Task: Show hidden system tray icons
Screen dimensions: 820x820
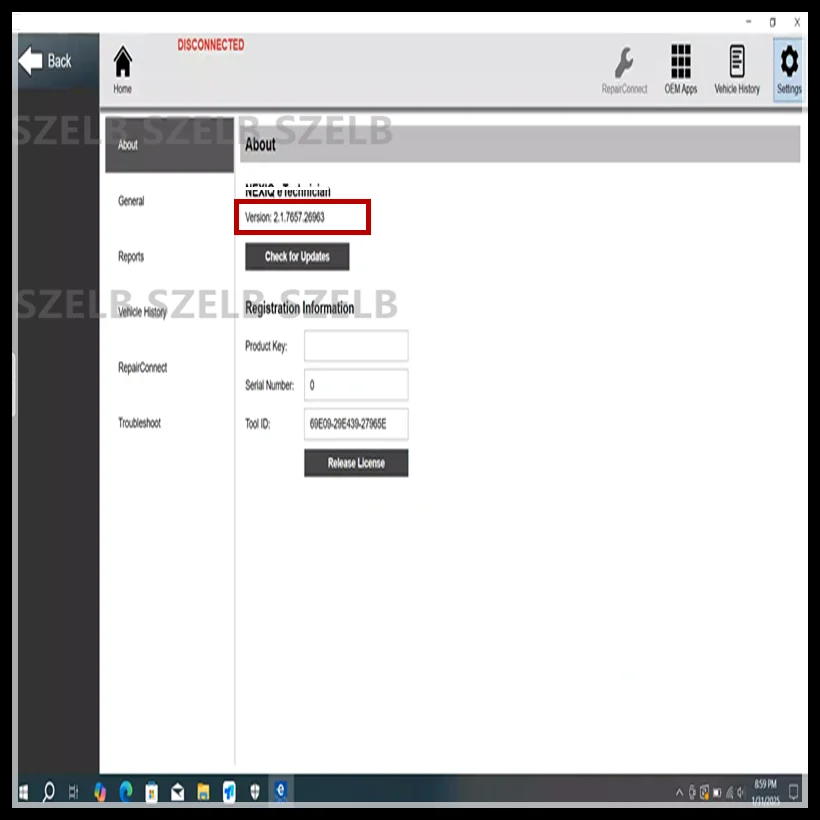Action: [x=679, y=793]
